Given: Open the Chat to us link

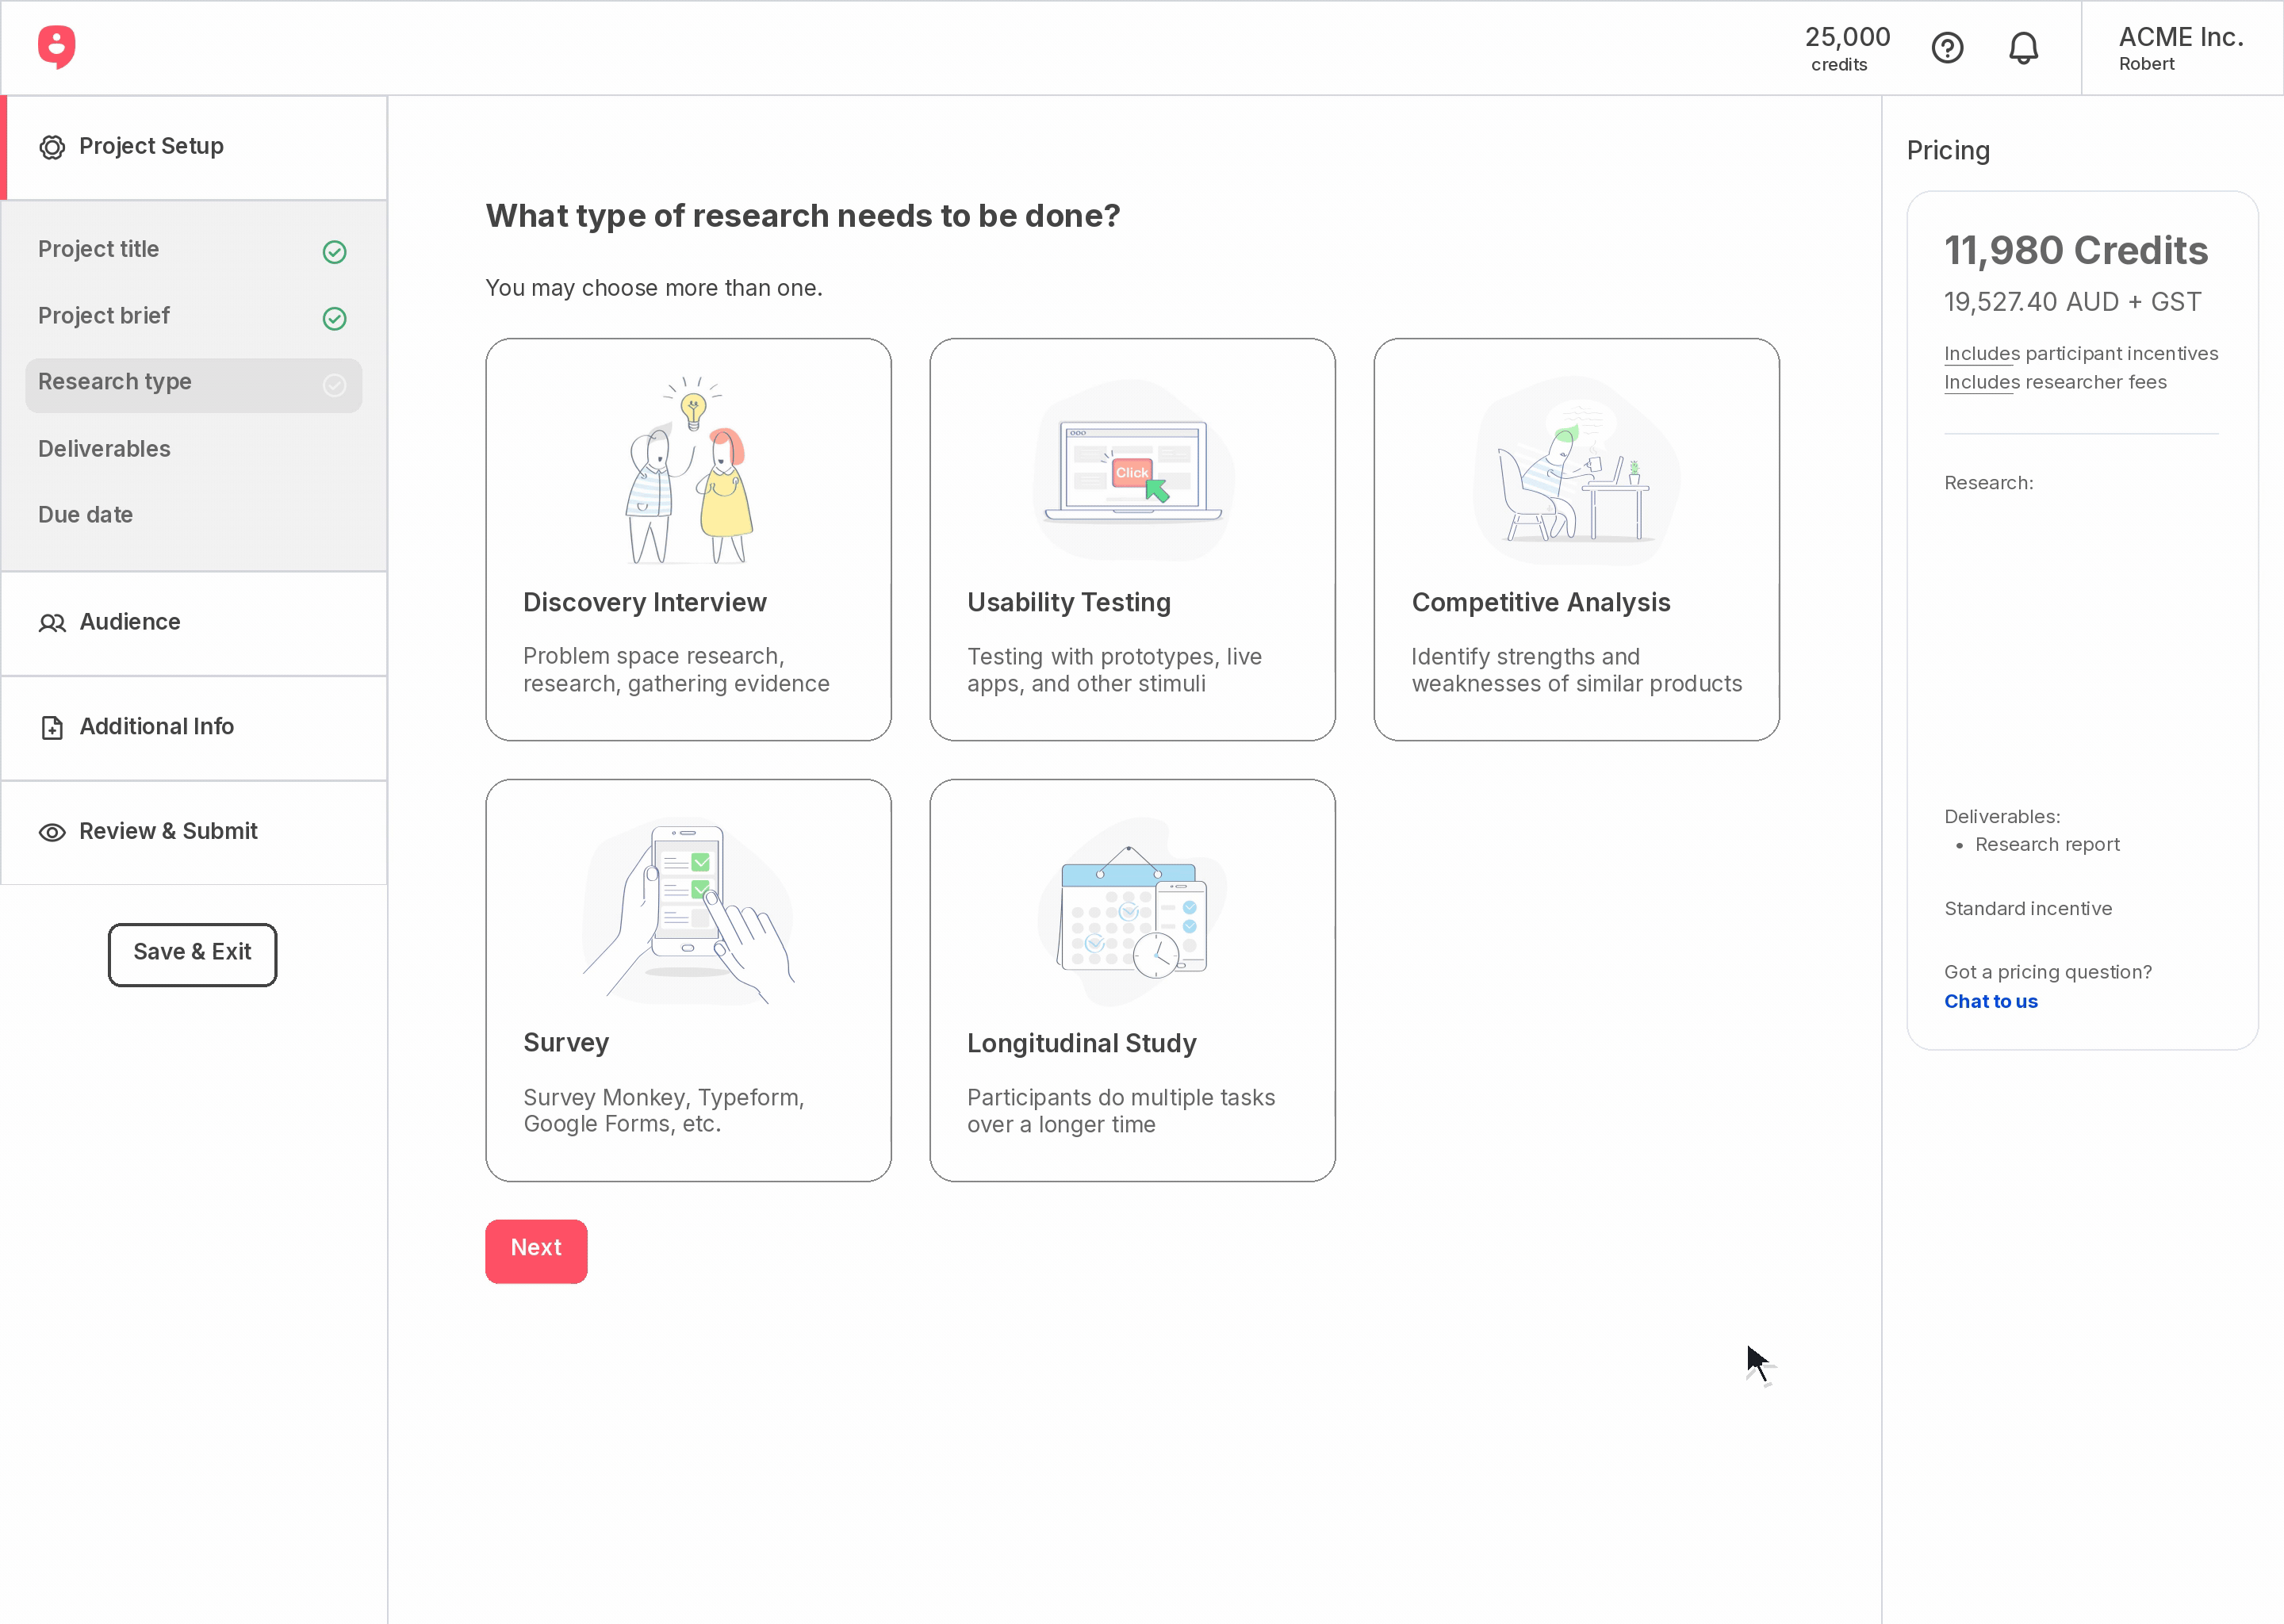Looking at the screenshot, I should point(1990,1001).
